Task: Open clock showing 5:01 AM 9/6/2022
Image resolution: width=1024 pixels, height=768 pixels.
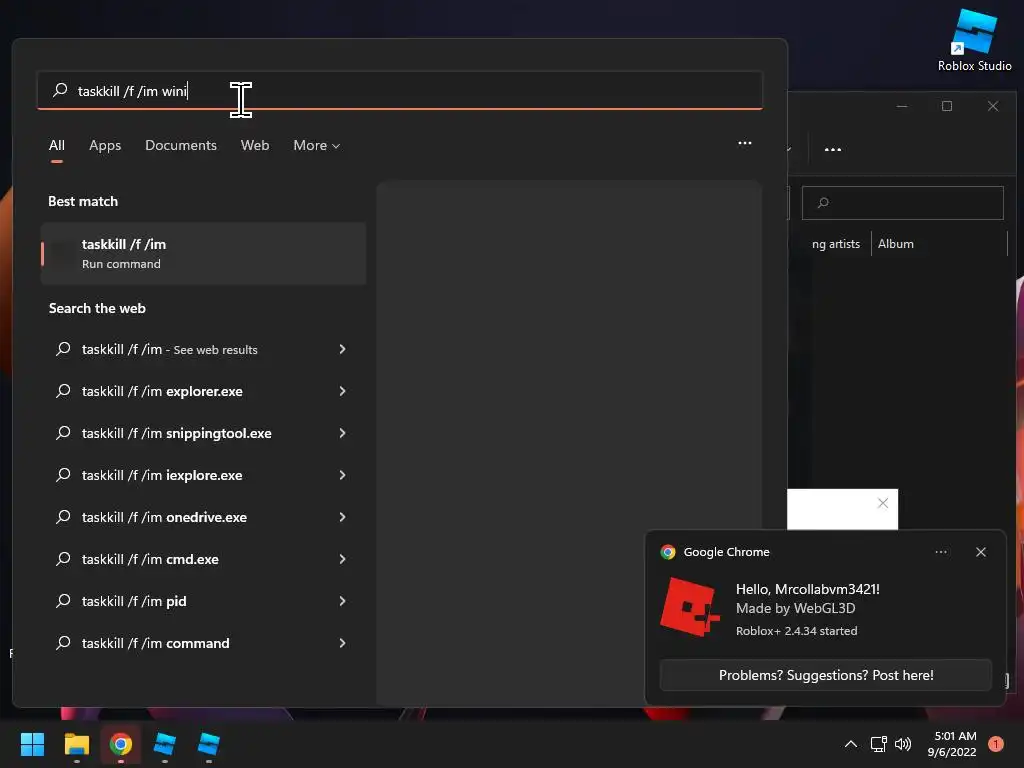Action: point(952,744)
